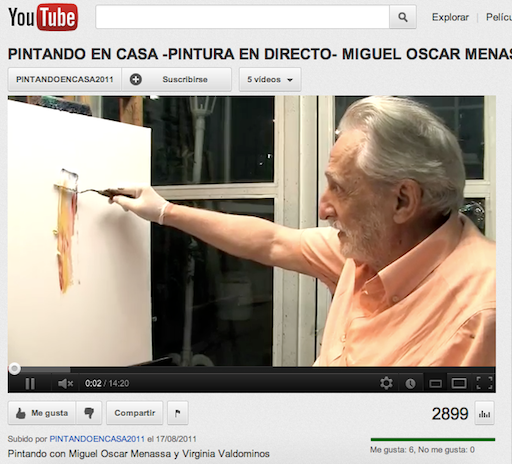Pause the video playback
This screenshot has height=464, width=512.
point(30,383)
